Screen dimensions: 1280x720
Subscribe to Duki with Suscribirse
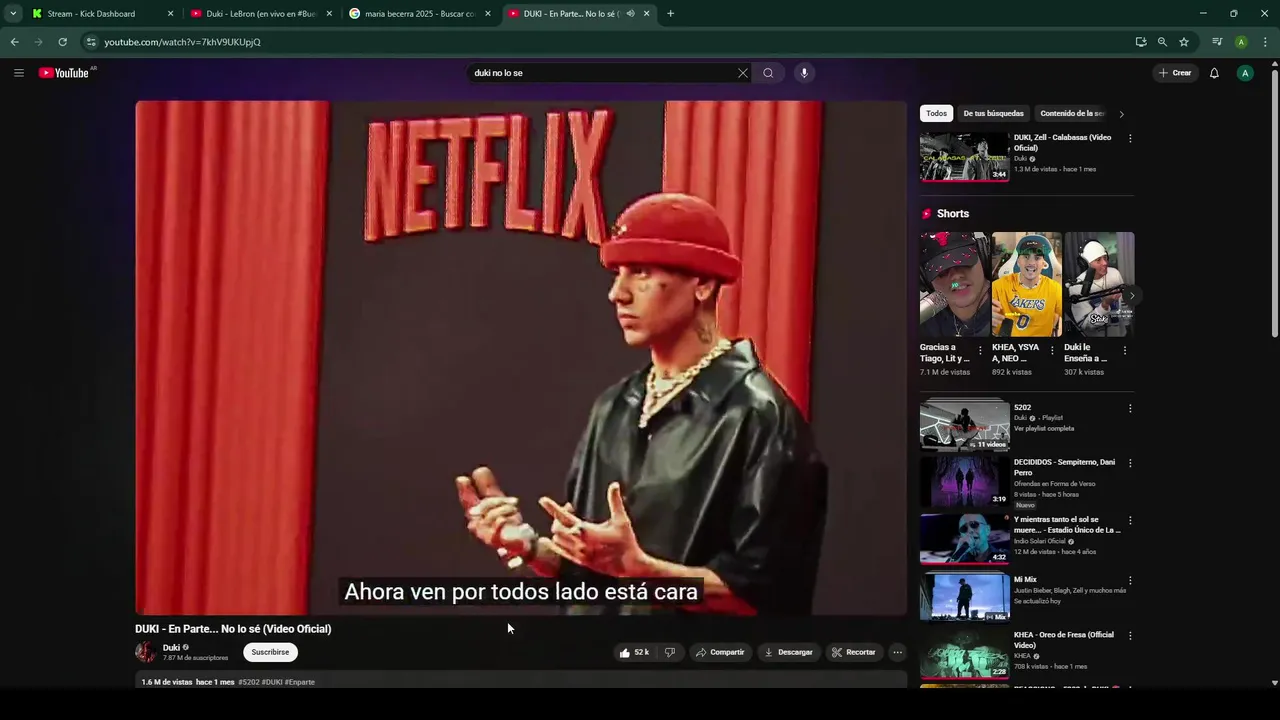(x=270, y=652)
